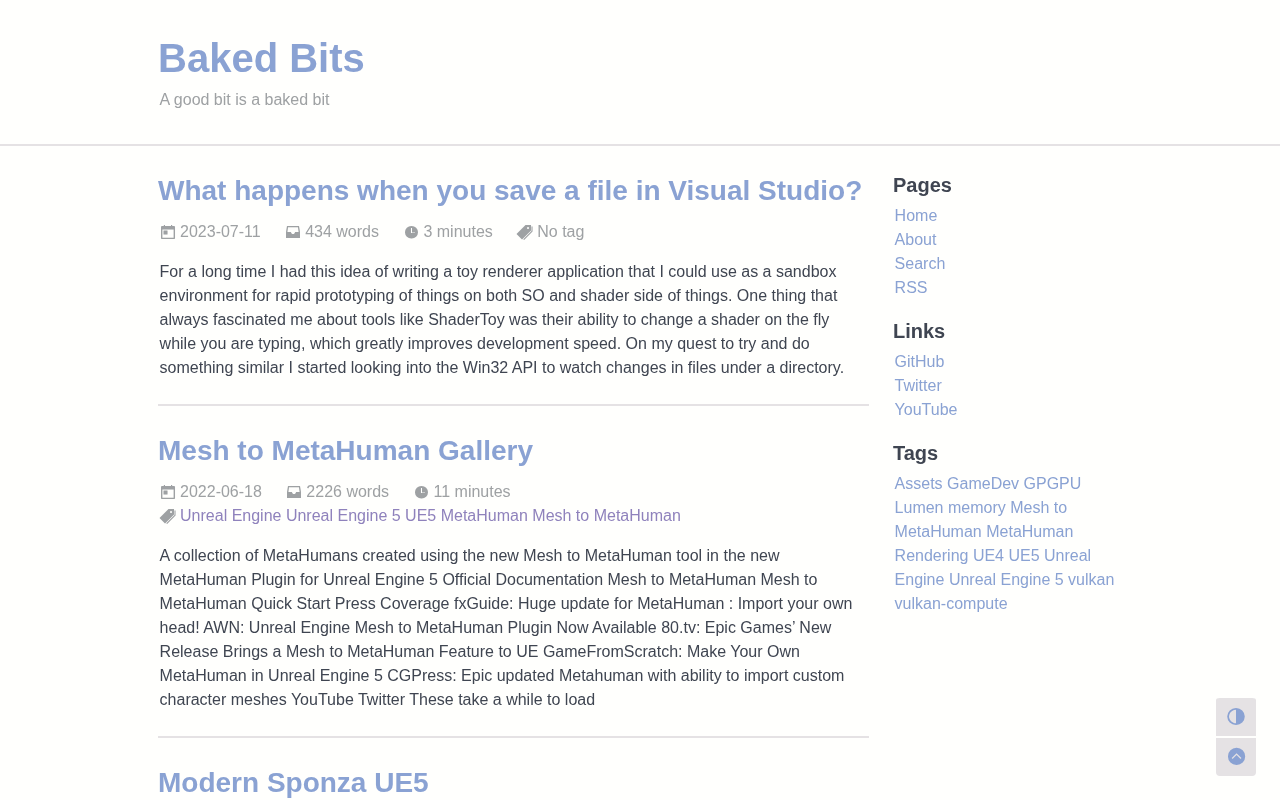Click the tag icon before Unreal Engine tags
Screen dimensions: 1280x800
(x=168, y=517)
